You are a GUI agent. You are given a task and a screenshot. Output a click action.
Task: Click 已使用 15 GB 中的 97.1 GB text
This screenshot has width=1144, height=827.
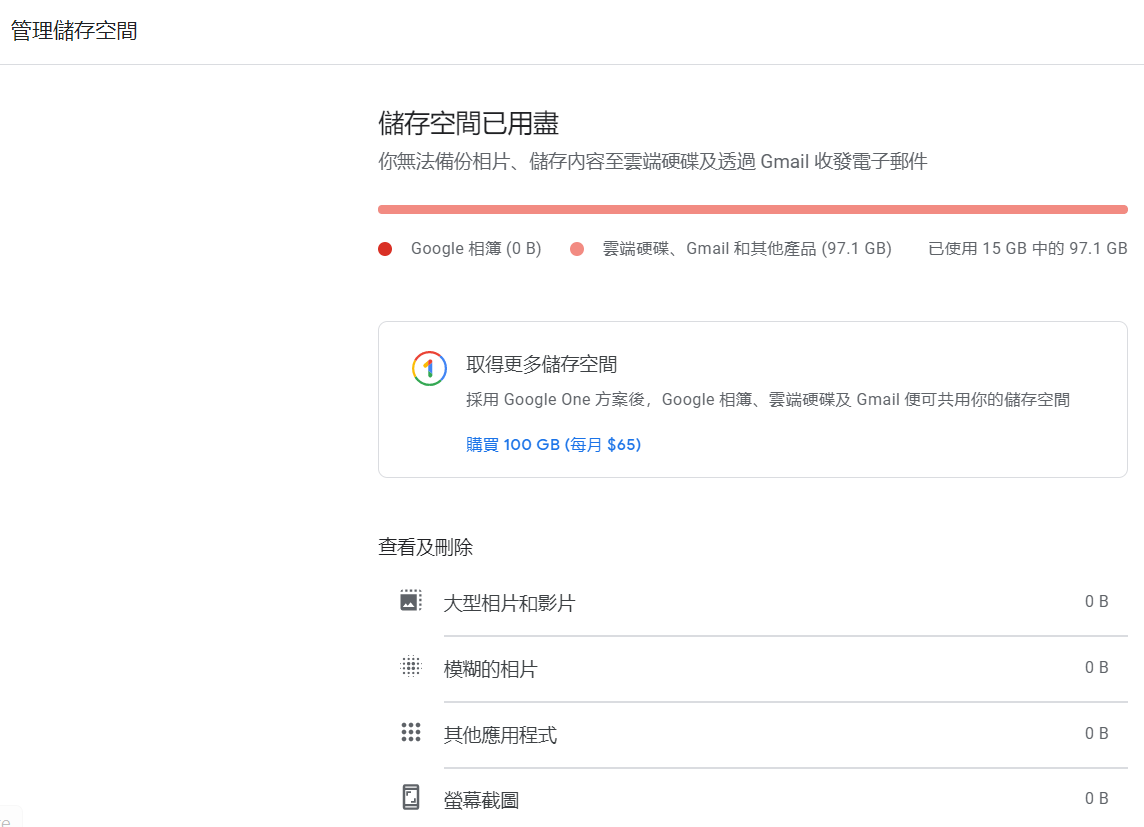click(x=1027, y=249)
